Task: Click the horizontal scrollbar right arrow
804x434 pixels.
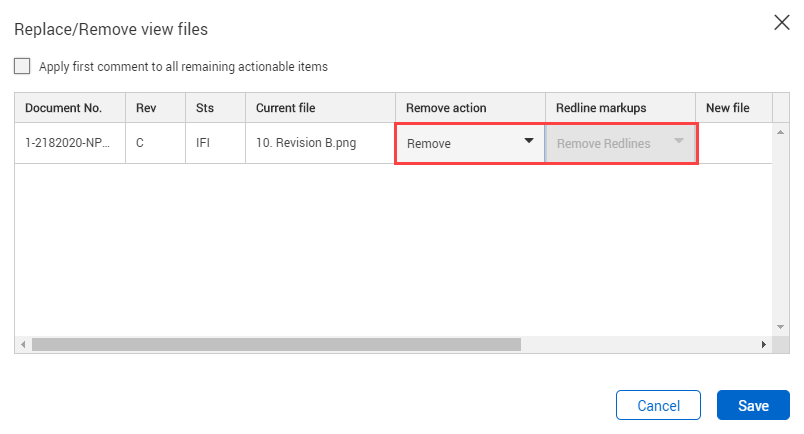Action: 763,344
